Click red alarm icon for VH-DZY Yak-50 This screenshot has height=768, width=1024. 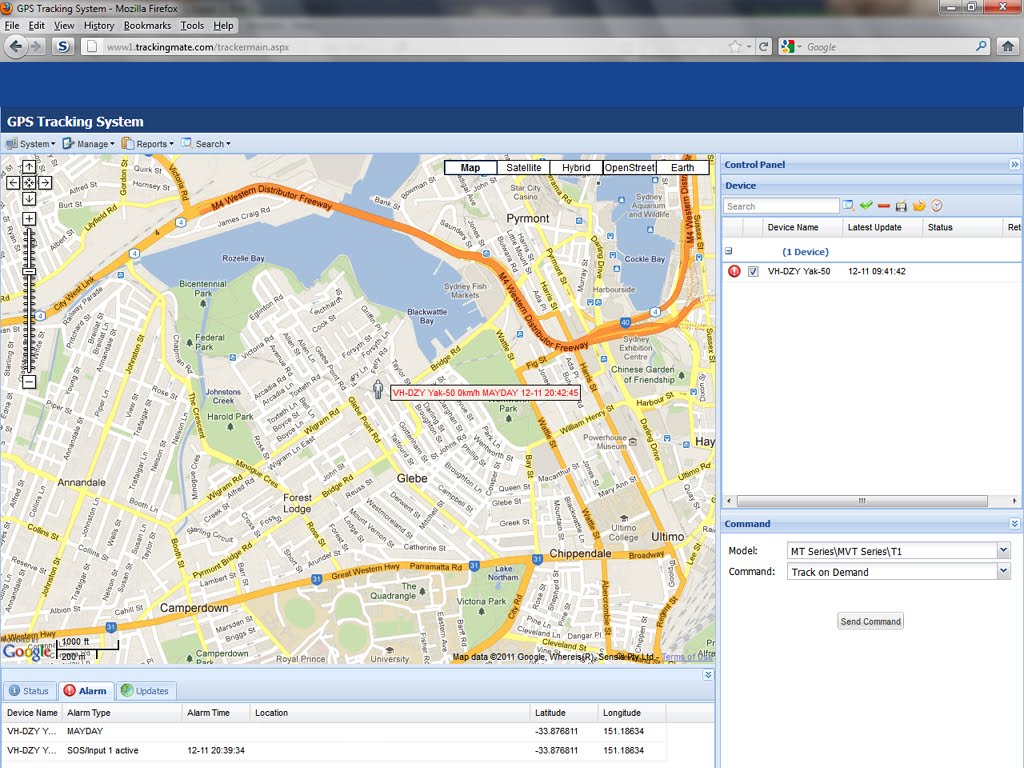pos(734,271)
